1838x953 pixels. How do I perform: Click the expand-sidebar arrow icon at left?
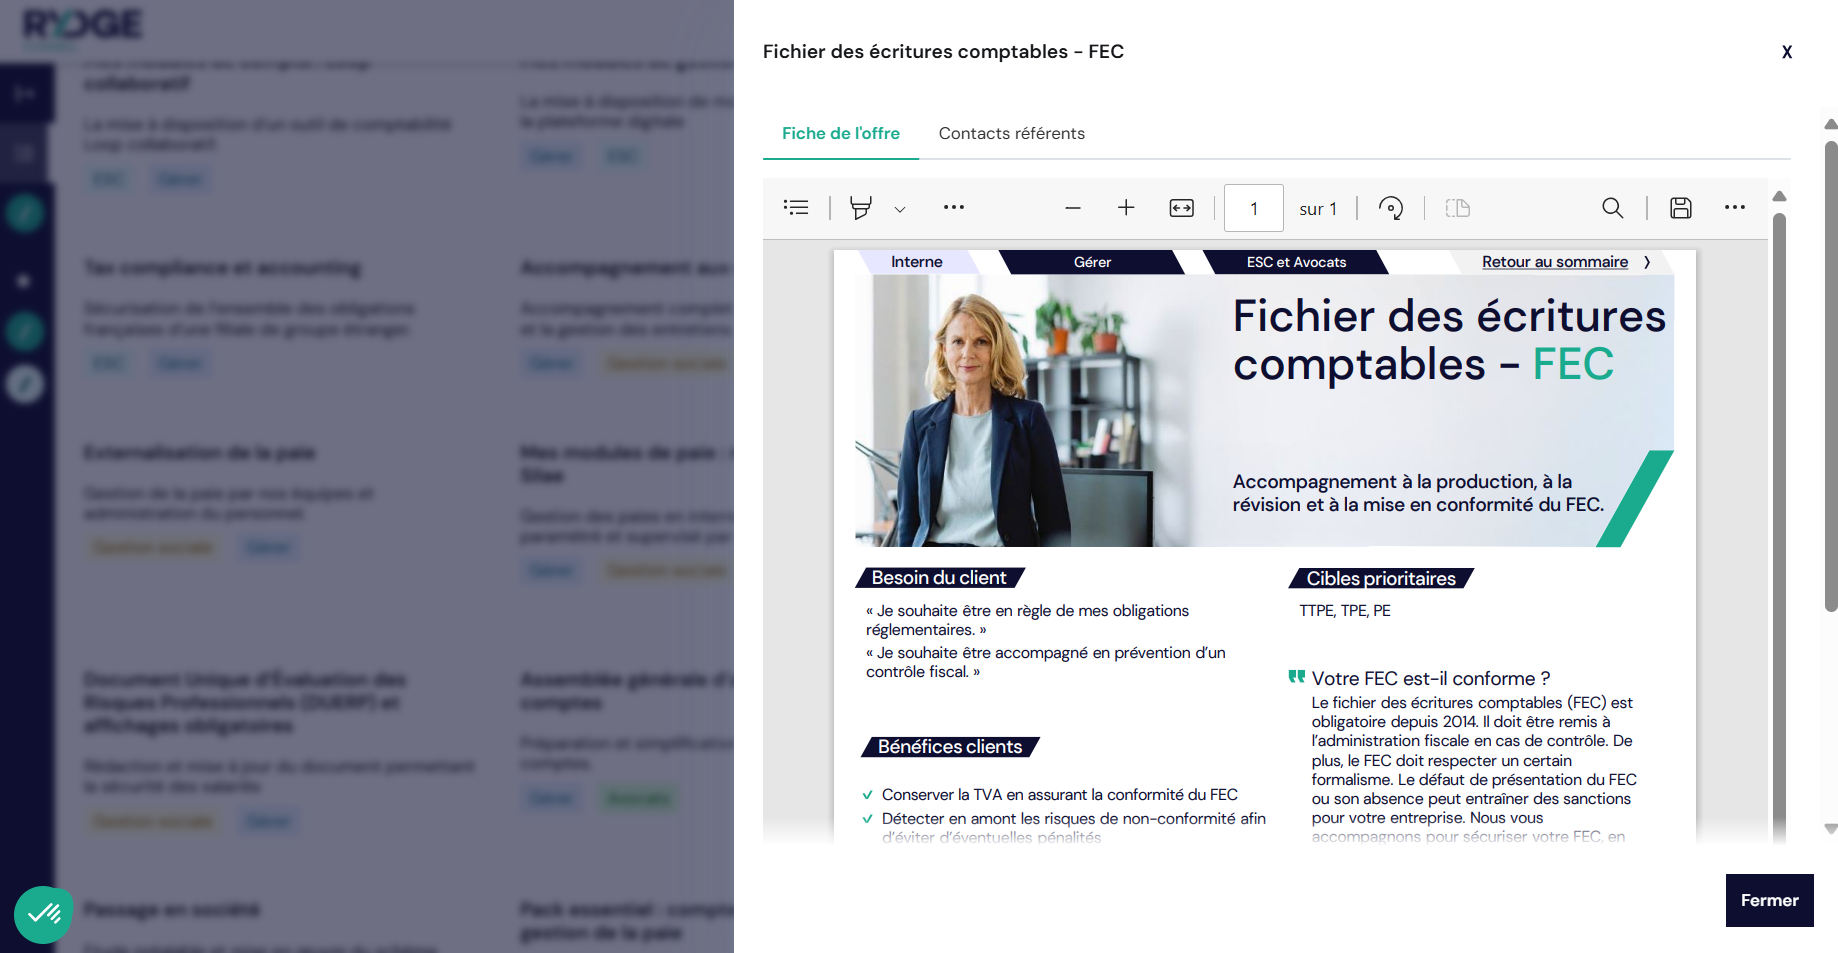[x=25, y=94]
